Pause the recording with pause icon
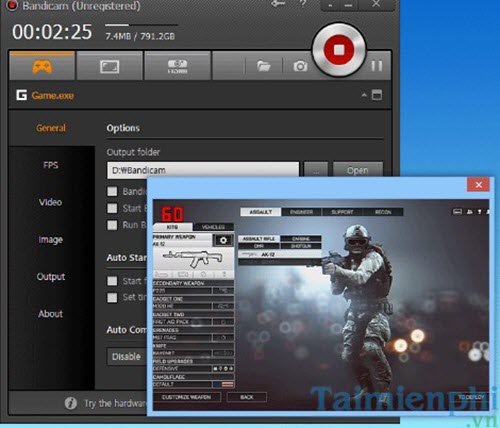This screenshot has height=428, width=500. 377,66
